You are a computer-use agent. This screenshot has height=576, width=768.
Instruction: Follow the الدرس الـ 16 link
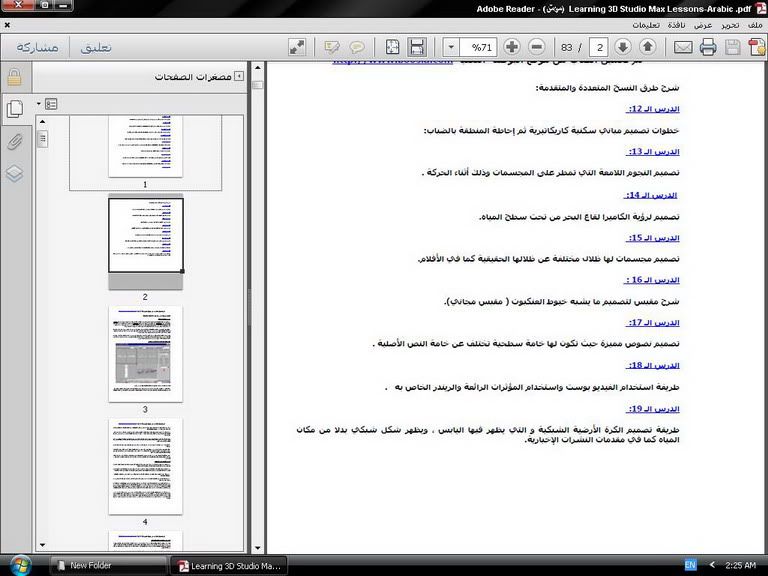pos(652,280)
